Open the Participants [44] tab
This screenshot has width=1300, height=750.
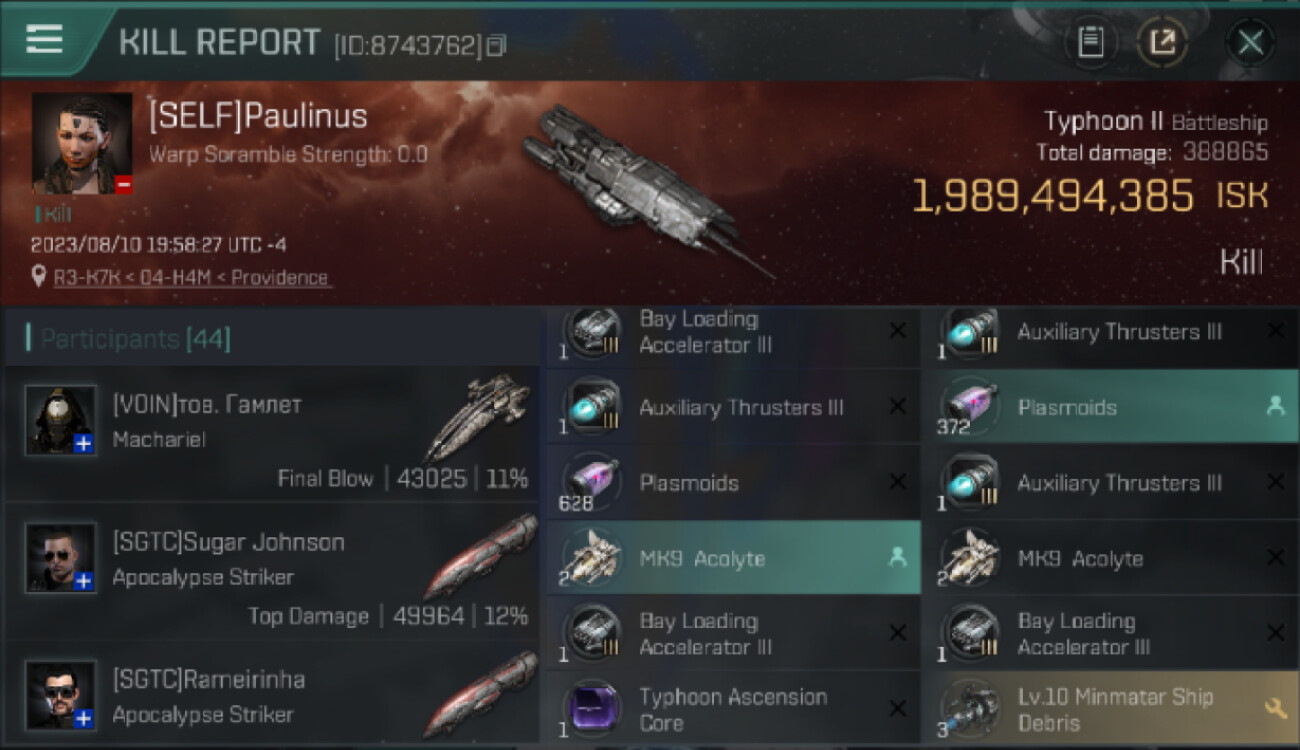point(135,339)
